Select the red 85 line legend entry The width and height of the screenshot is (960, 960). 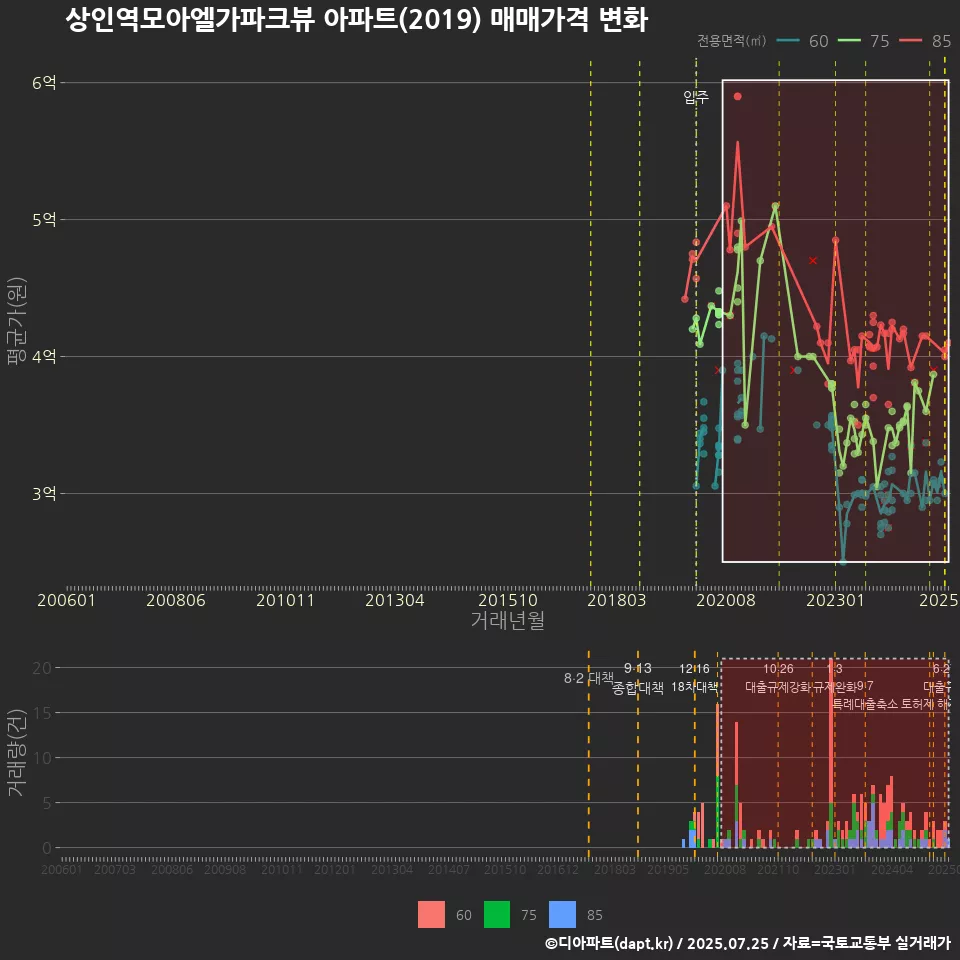coord(925,41)
